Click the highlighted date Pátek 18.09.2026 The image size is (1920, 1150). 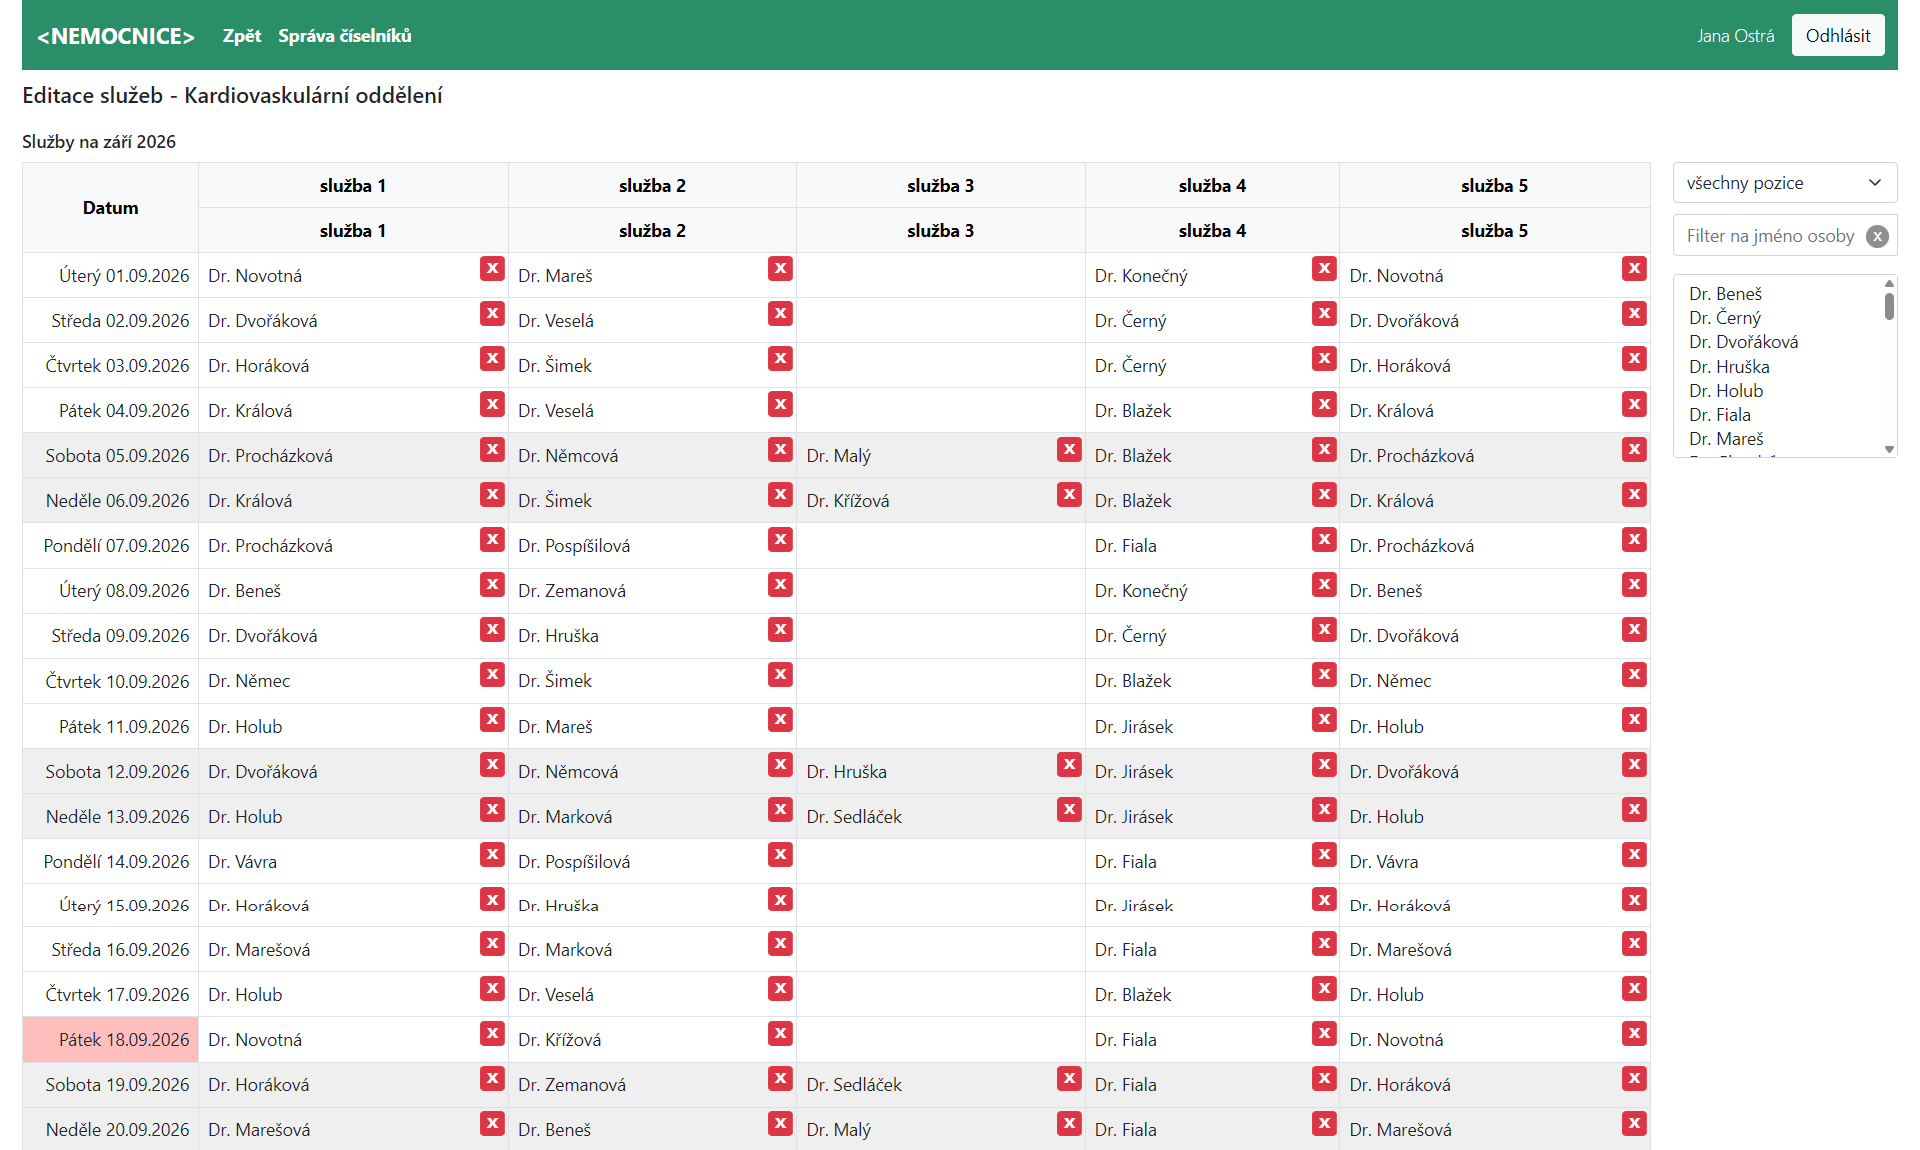coord(110,1039)
